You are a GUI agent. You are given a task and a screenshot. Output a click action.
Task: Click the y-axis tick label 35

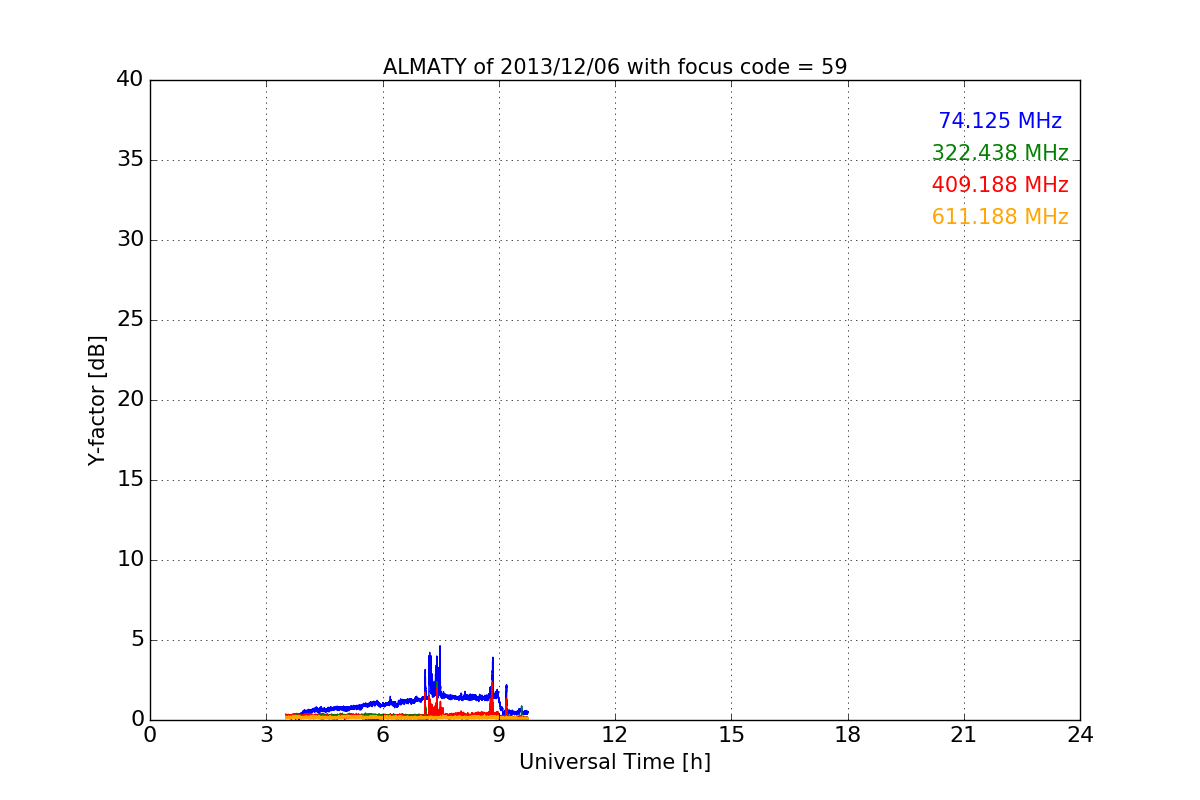[x=130, y=160]
